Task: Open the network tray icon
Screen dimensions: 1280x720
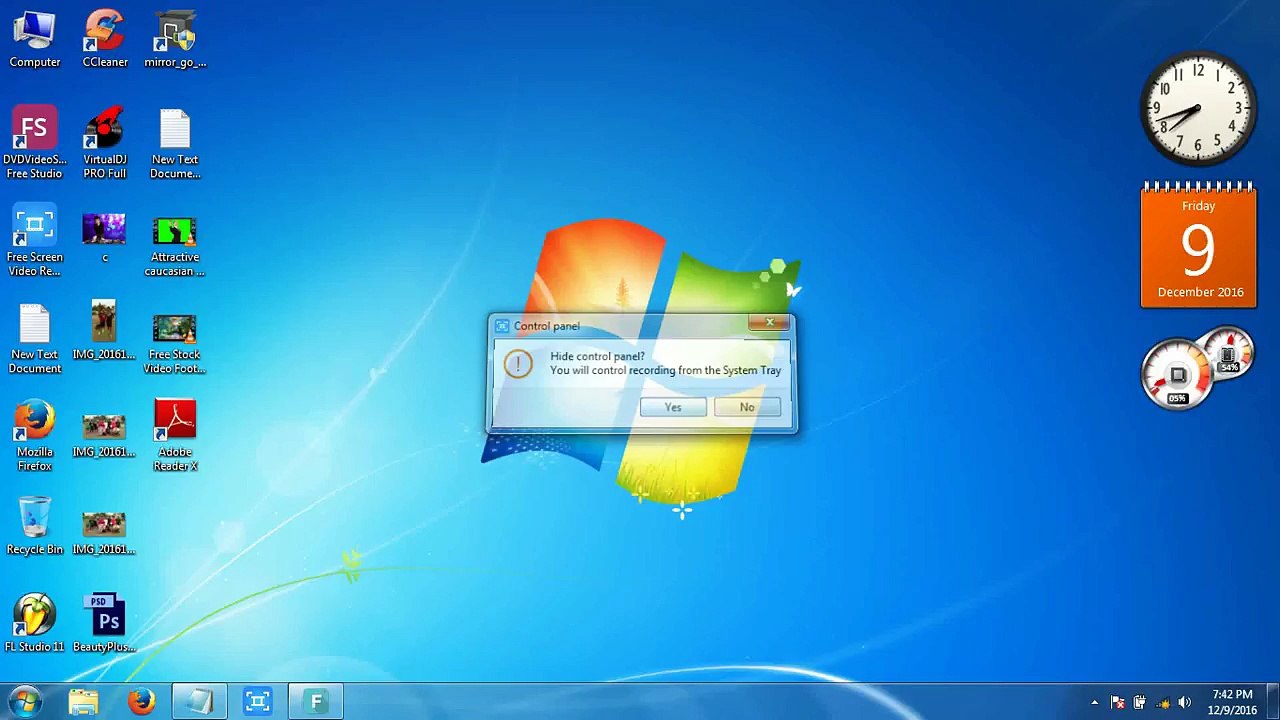Action: (1162, 703)
